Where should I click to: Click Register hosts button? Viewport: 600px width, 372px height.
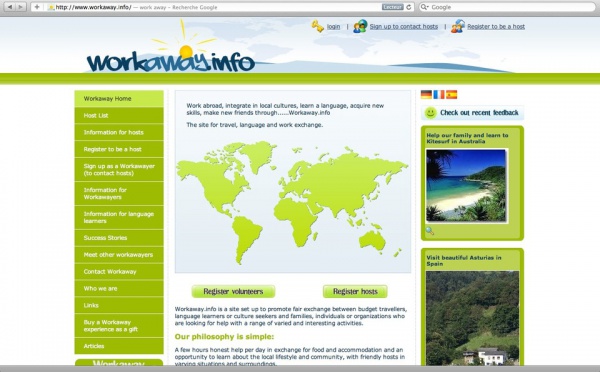point(355,291)
